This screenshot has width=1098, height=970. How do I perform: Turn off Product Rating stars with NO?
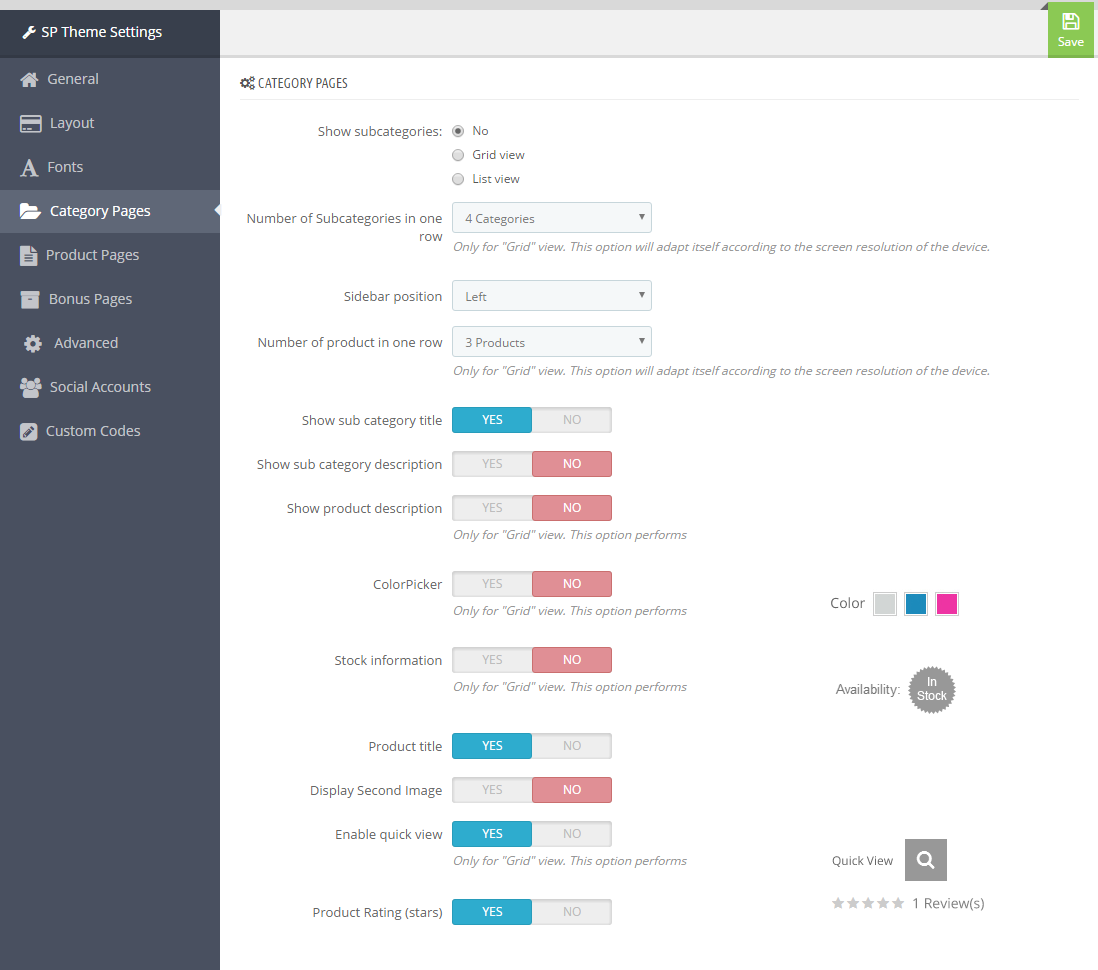[571, 913]
